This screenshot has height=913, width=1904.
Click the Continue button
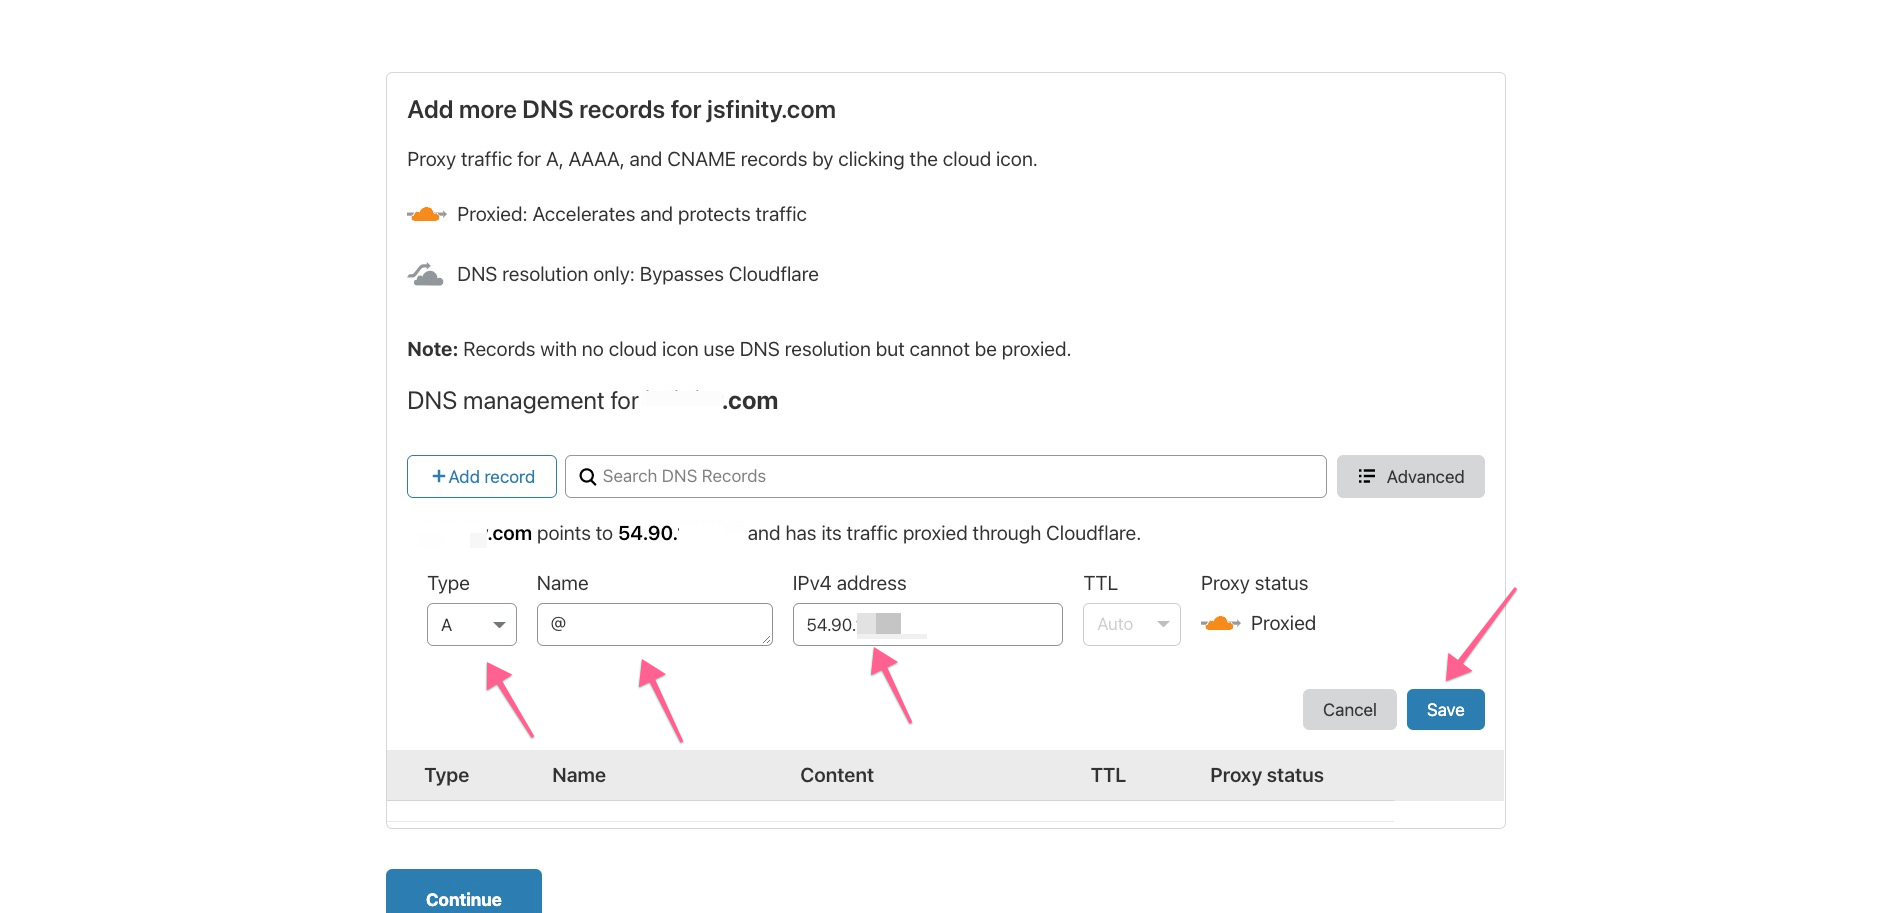[464, 893]
